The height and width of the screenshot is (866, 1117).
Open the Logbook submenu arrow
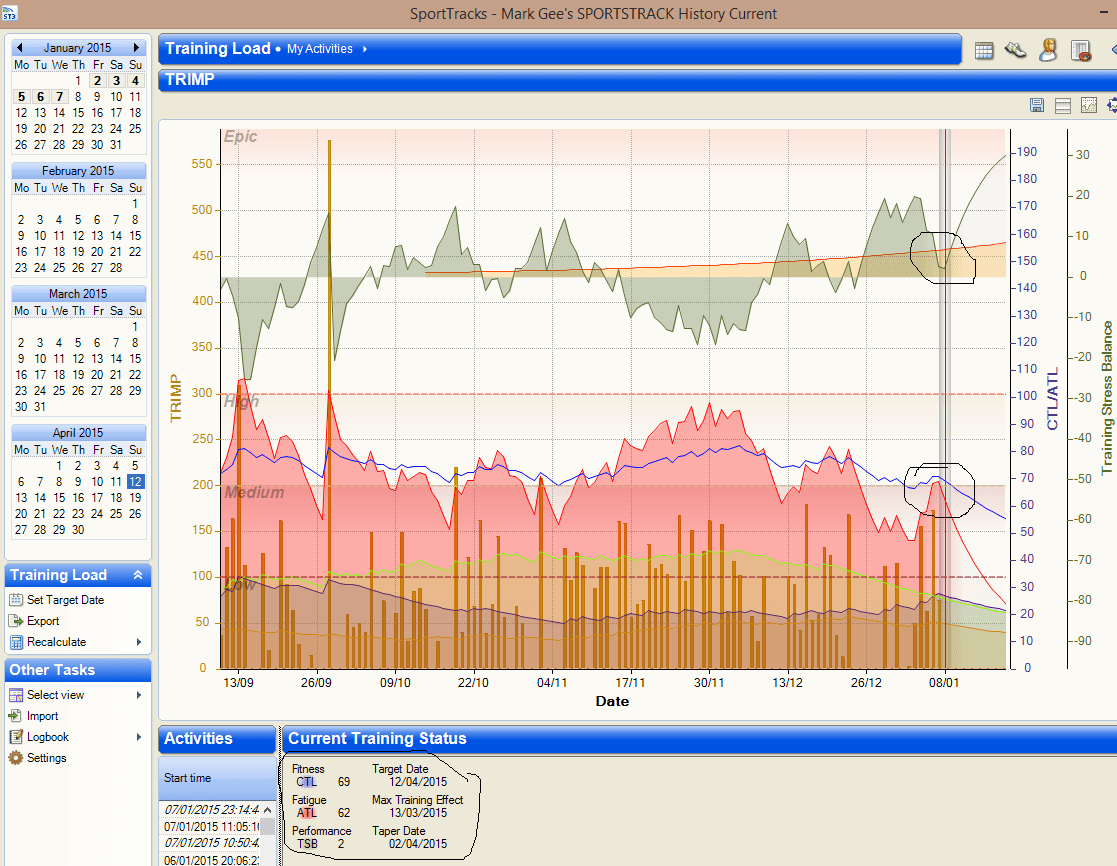[139, 737]
